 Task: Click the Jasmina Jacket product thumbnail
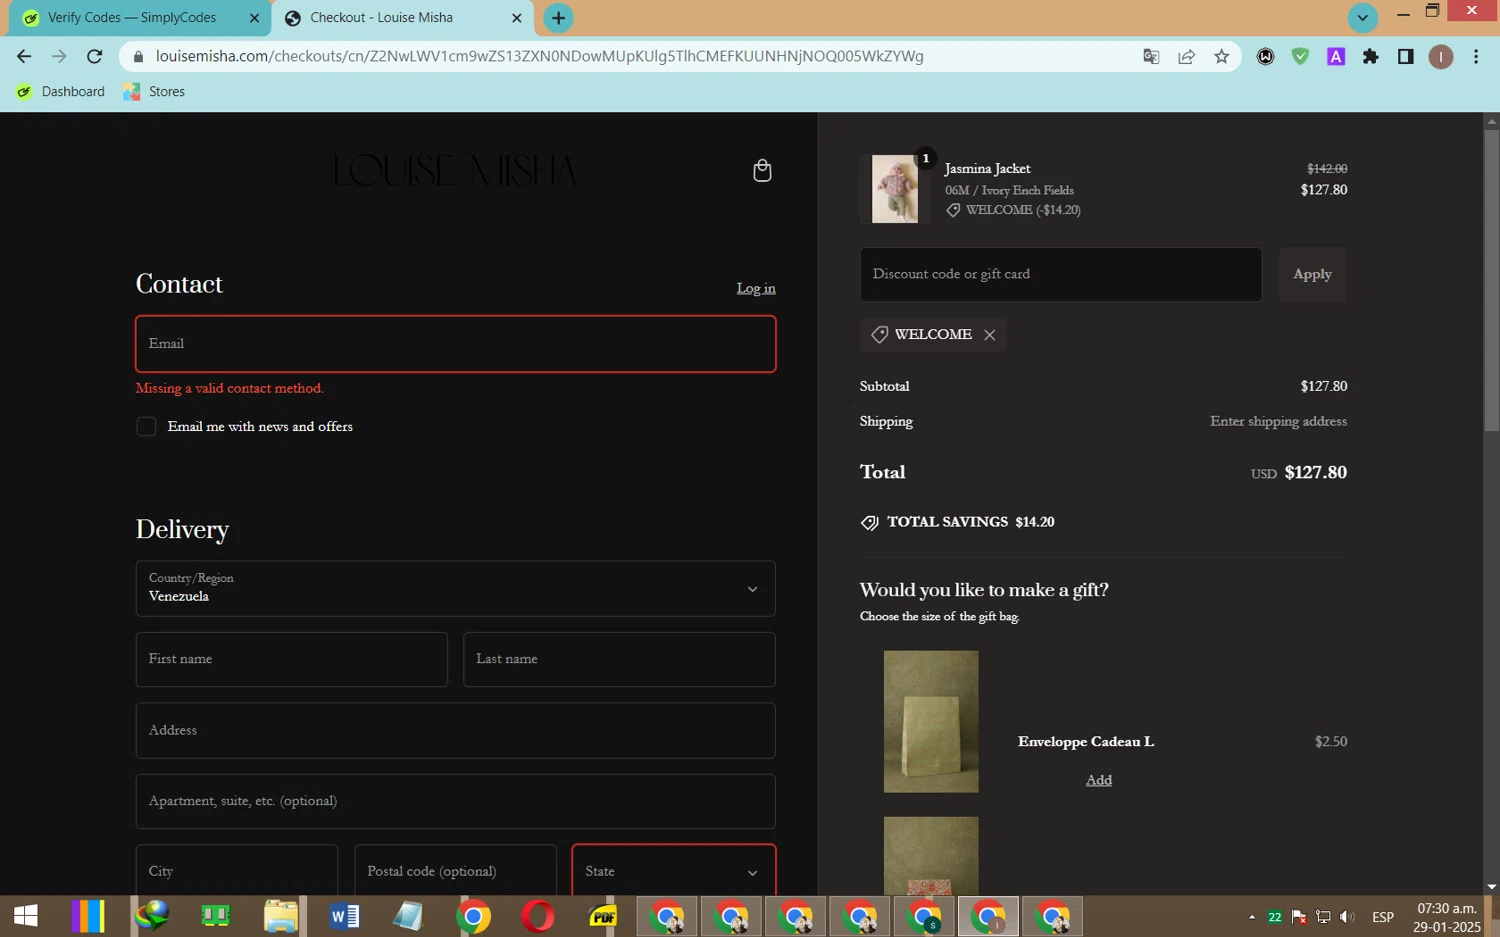895,188
